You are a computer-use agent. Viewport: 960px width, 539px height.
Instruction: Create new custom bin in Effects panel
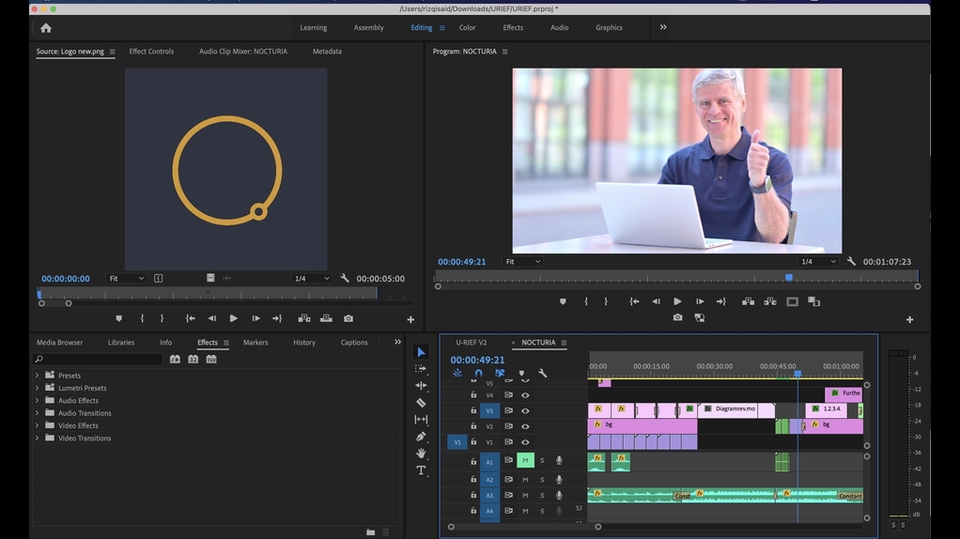coord(370,532)
